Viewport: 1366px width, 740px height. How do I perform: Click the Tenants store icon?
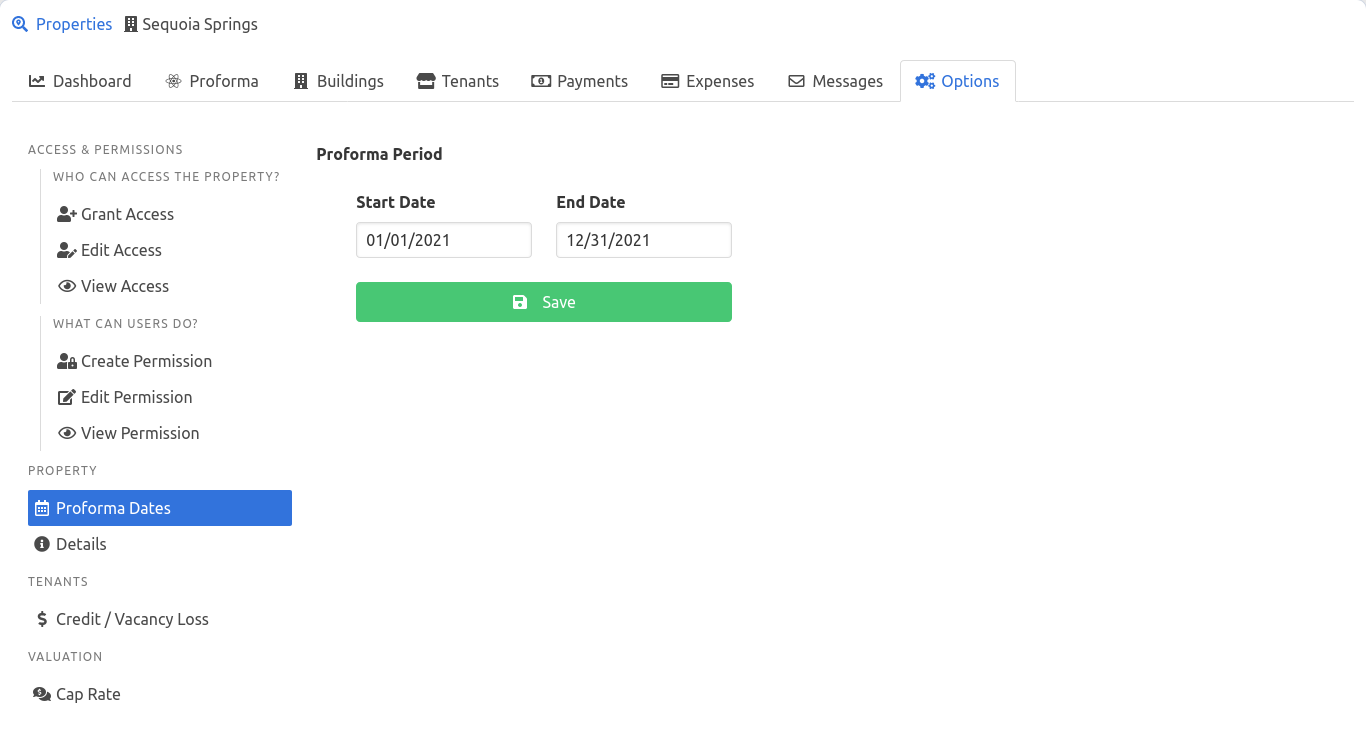[426, 81]
